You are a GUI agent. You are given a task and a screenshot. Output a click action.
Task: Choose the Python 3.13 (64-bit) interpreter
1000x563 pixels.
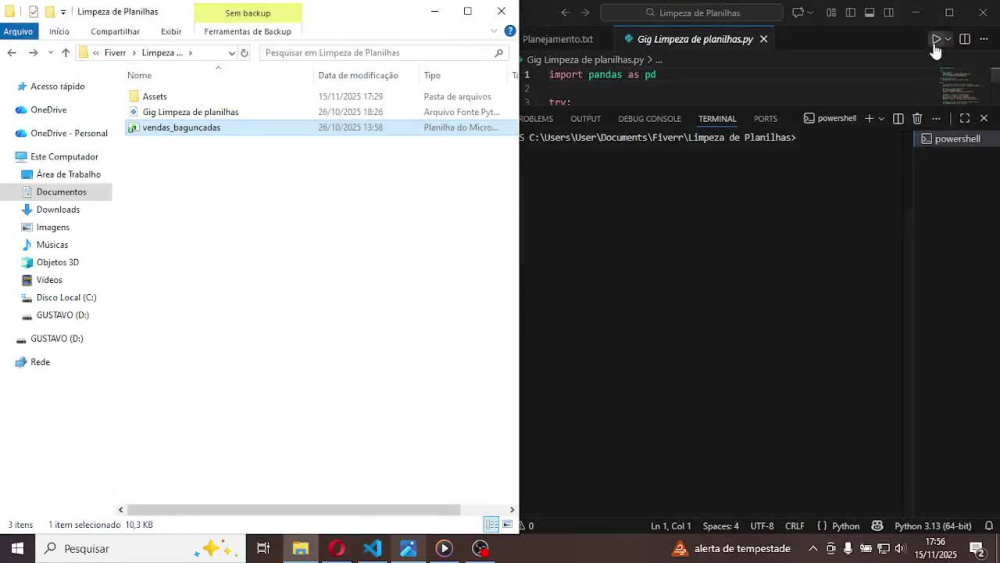click(x=932, y=526)
